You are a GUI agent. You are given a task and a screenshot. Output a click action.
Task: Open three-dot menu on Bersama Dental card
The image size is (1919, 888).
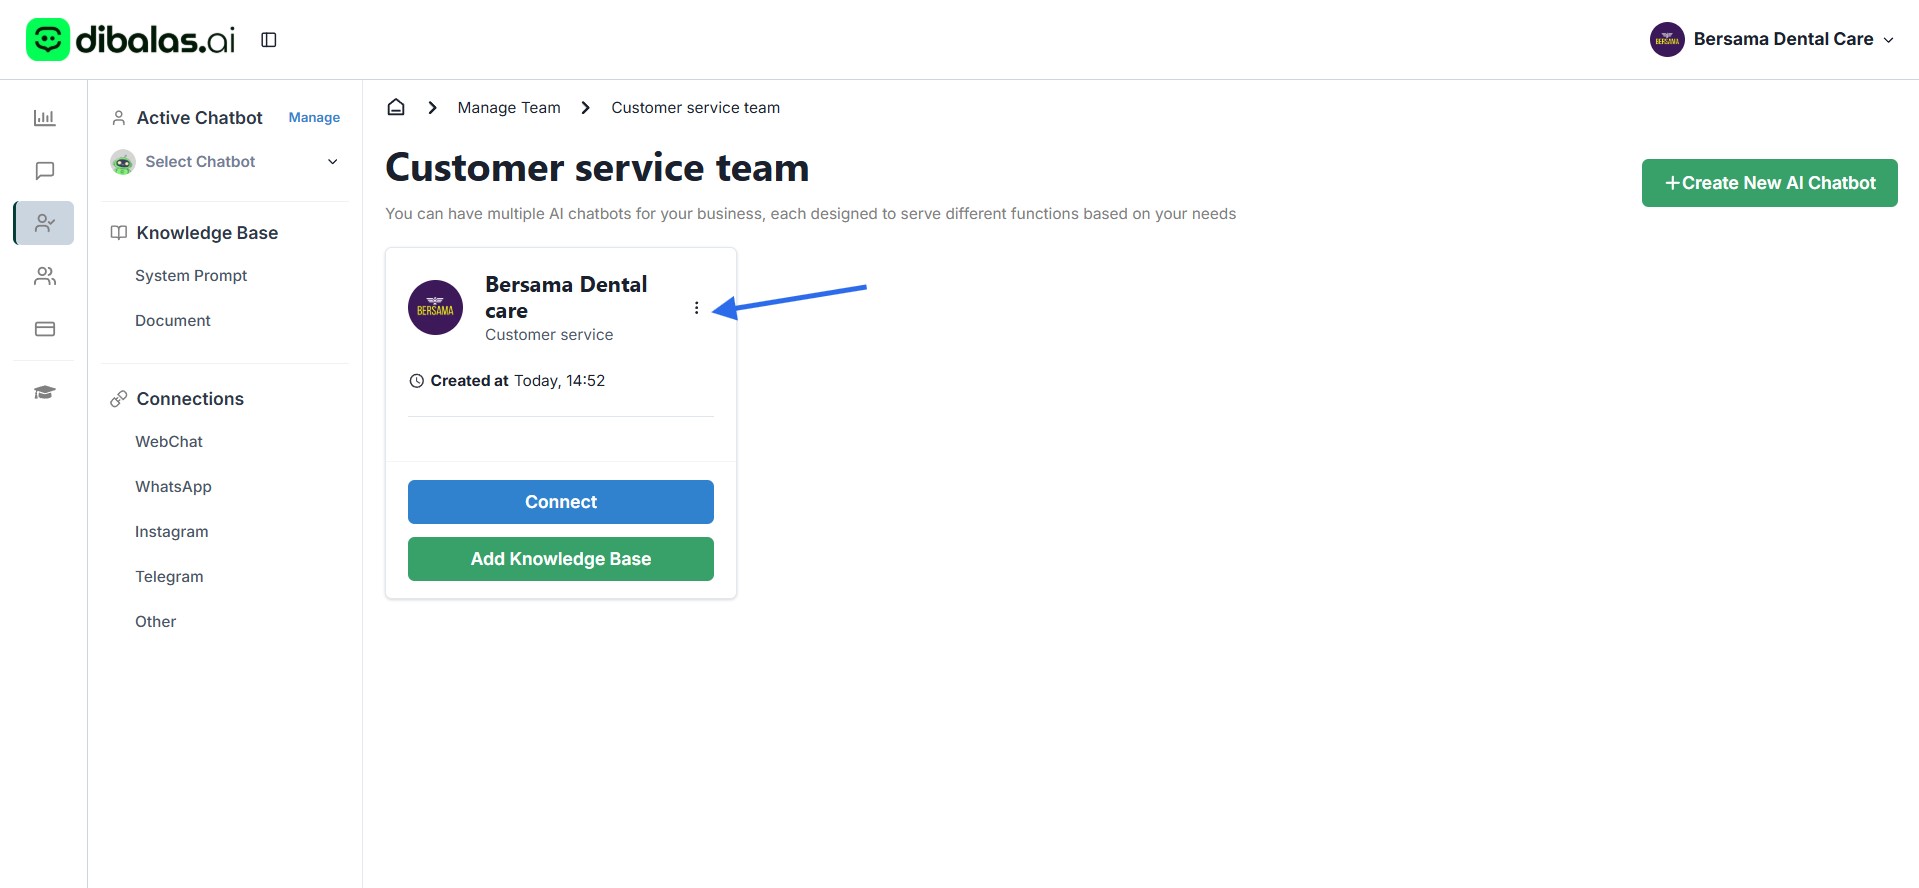[696, 308]
